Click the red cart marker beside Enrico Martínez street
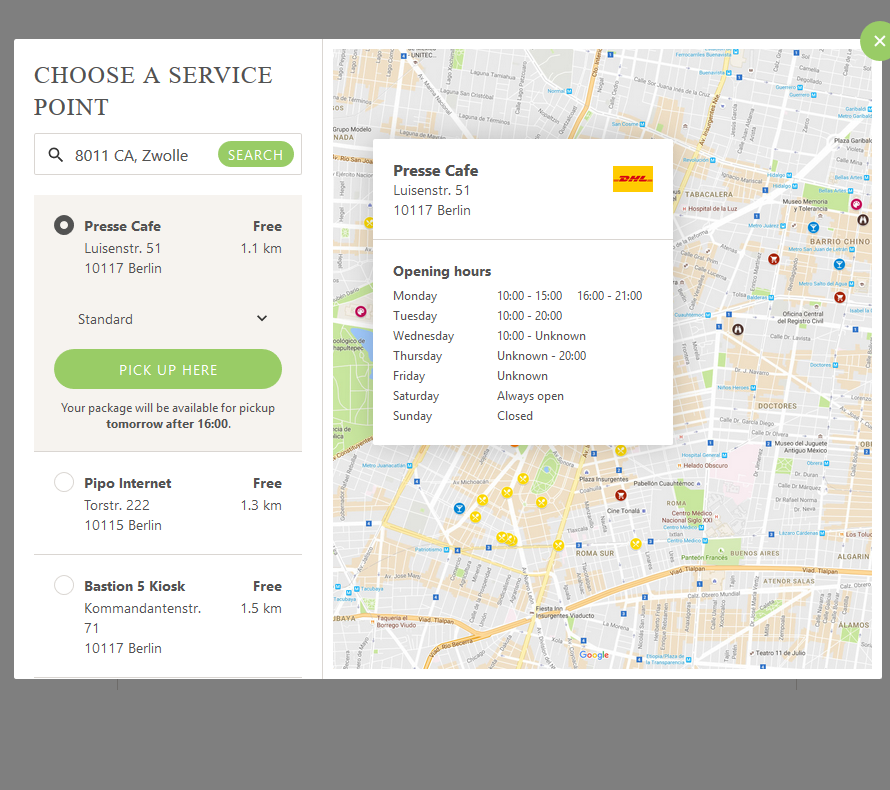The image size is (890, 790). (773, 259)
